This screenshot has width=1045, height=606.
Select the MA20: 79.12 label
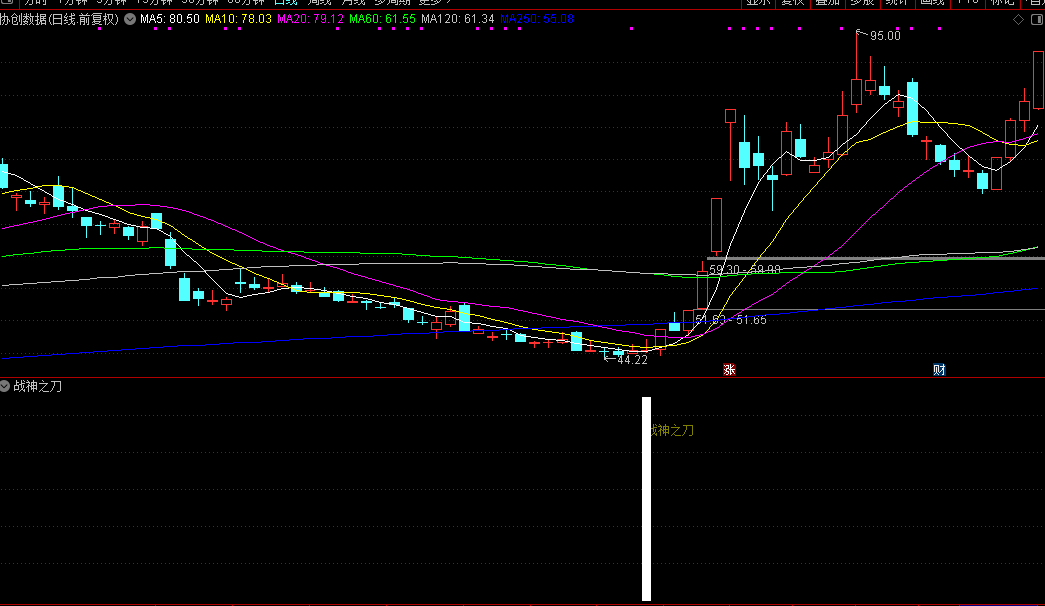point(311,19)
